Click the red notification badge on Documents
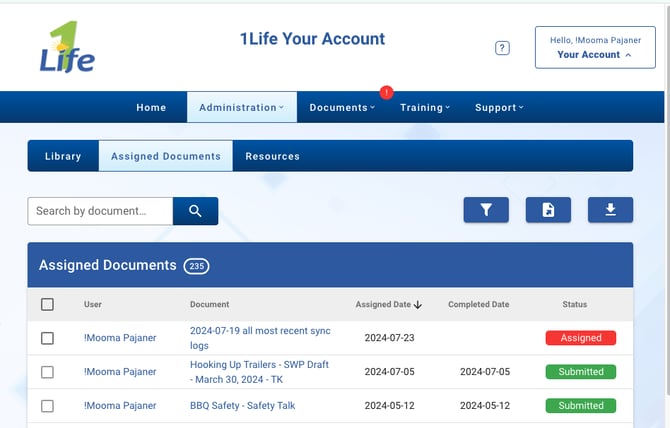This screenshot has width=670, height=428. coord(386,93)
